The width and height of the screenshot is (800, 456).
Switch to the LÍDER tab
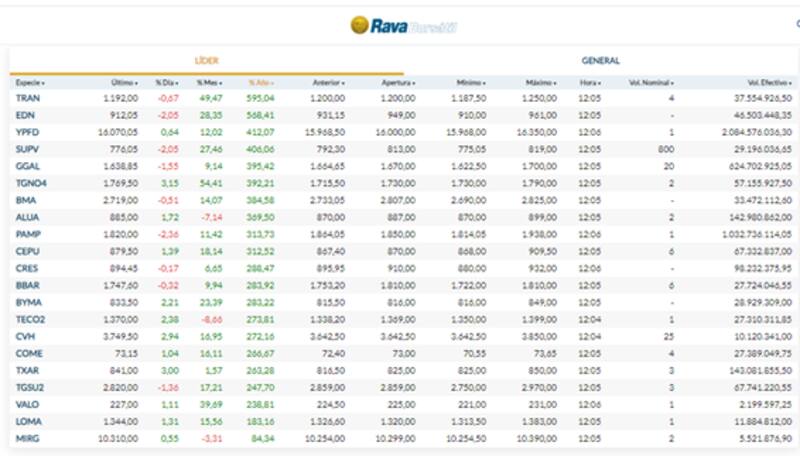pos(206,60)
